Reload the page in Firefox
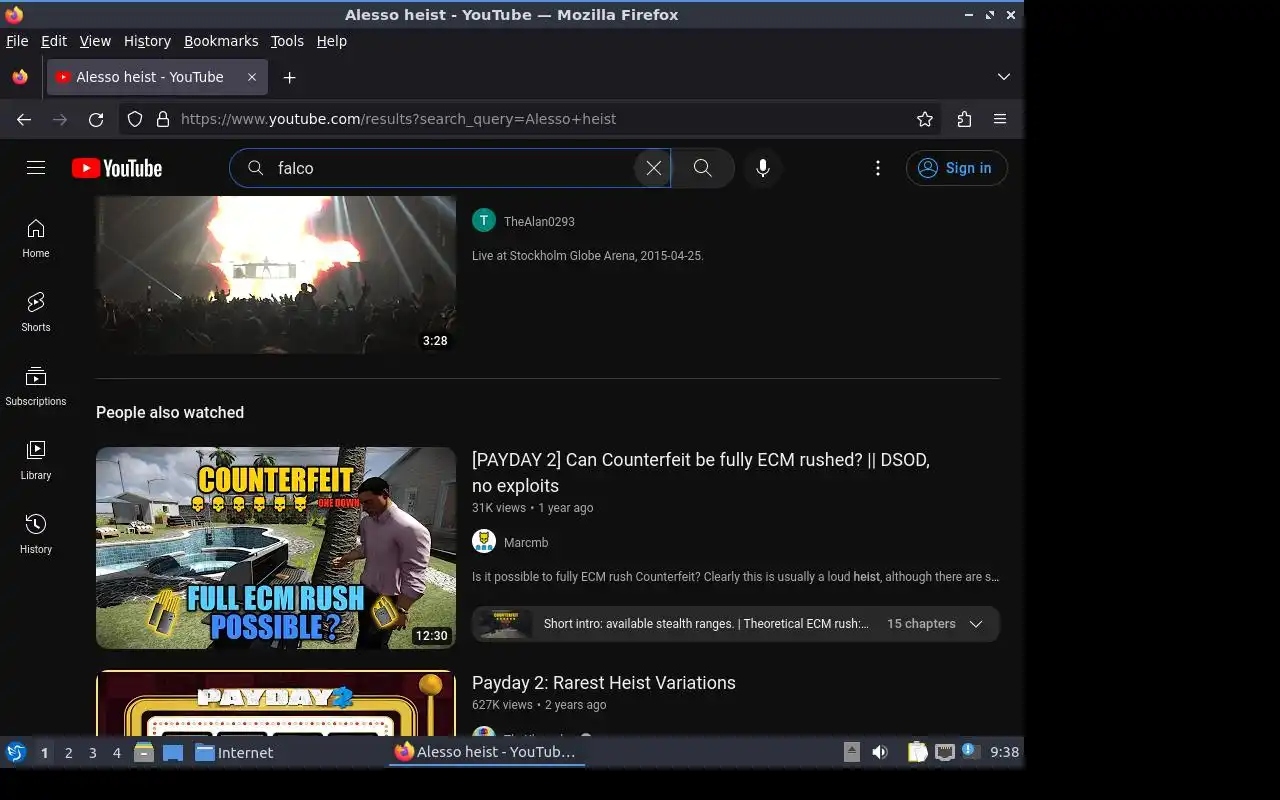Image resolution: width=1280 pixels, height=800 pixels. tap(96, 119)
